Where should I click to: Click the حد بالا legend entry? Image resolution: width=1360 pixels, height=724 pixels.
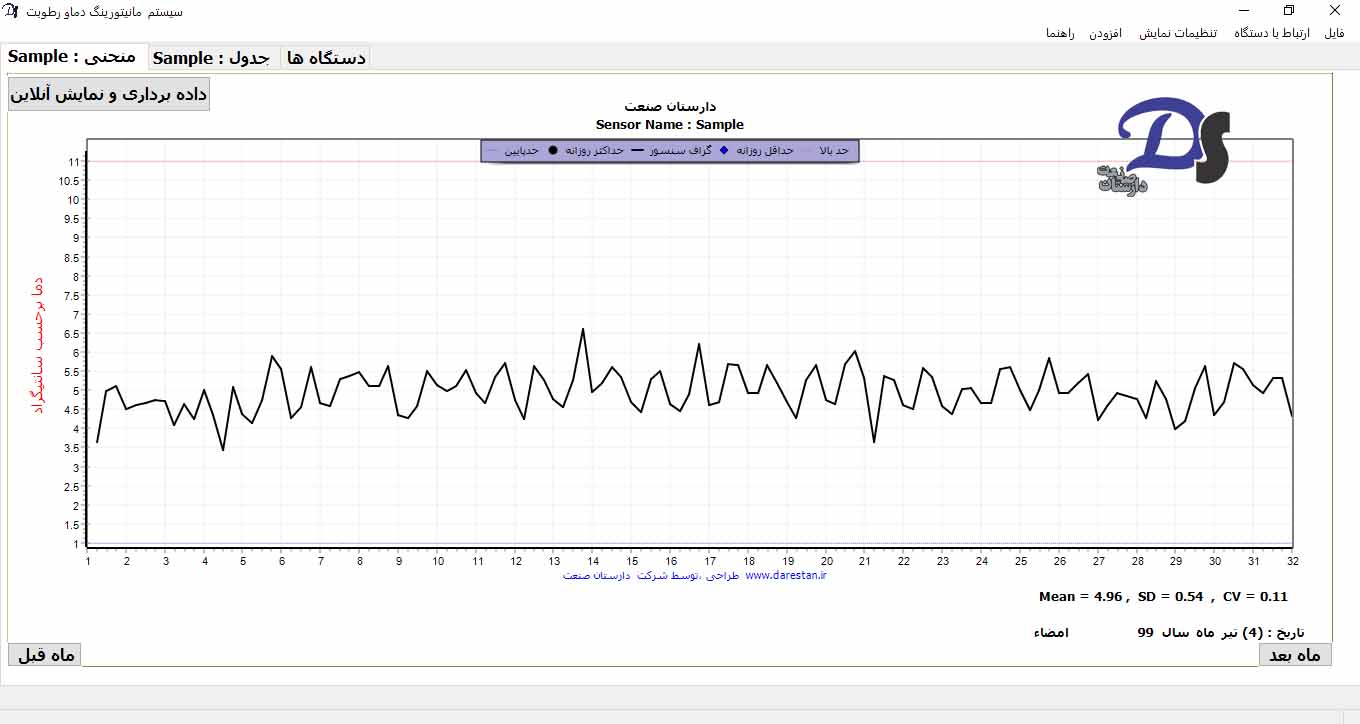[832, 150]
